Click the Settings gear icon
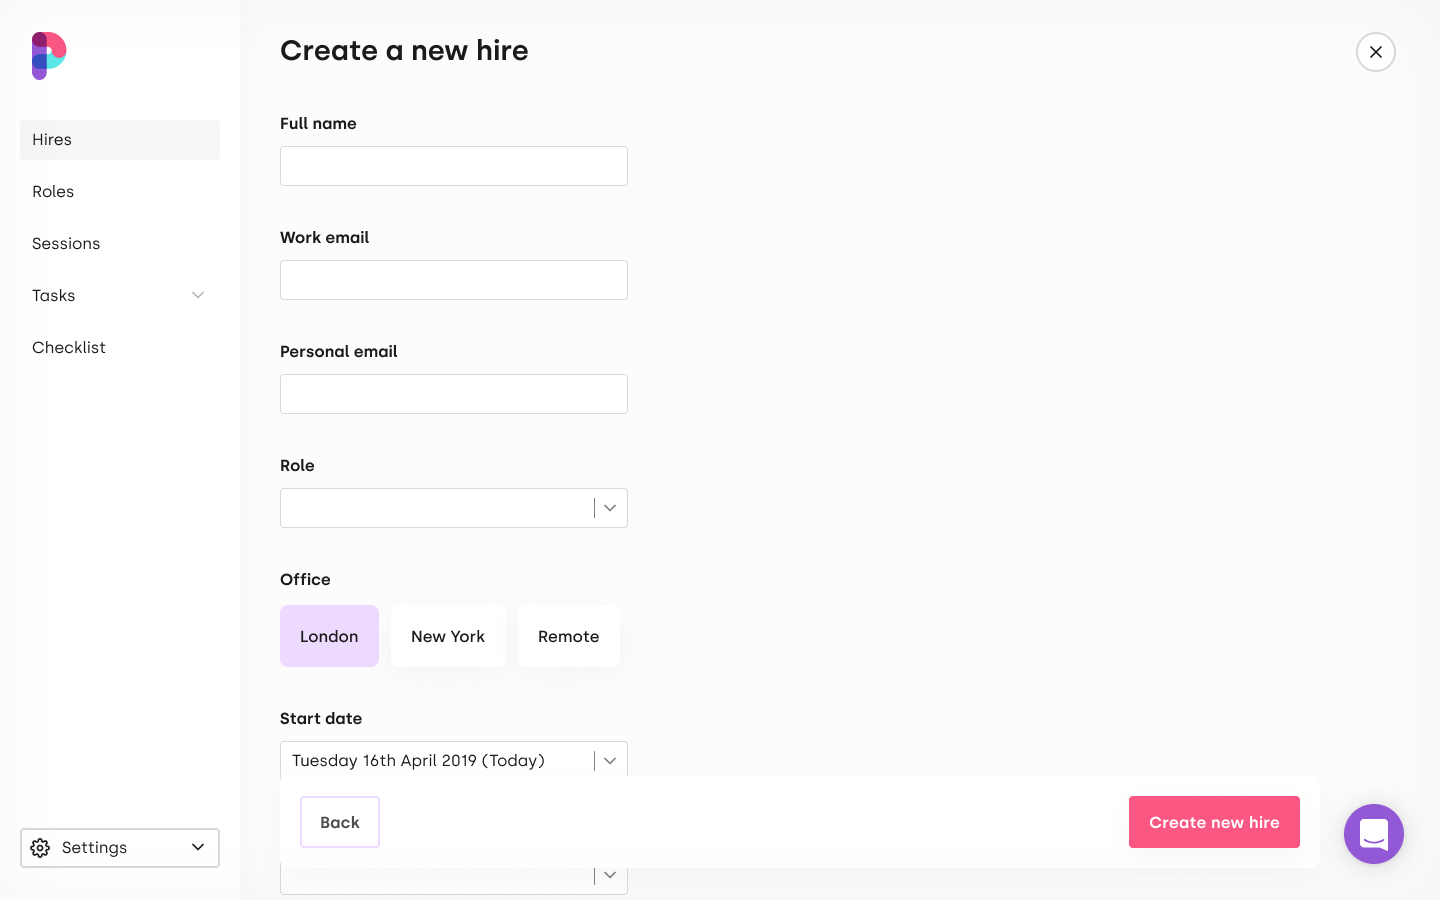Viewport: 1440px width, 900px height. 40,848
